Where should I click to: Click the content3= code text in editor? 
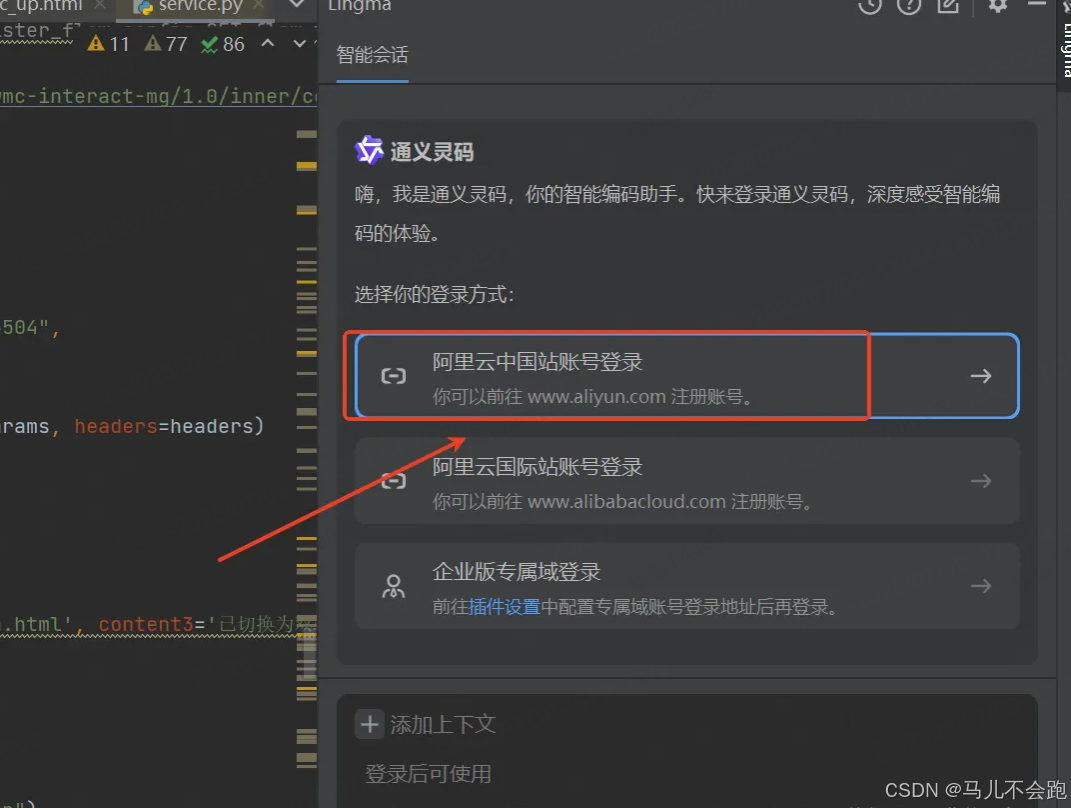(x=152, y=624)
